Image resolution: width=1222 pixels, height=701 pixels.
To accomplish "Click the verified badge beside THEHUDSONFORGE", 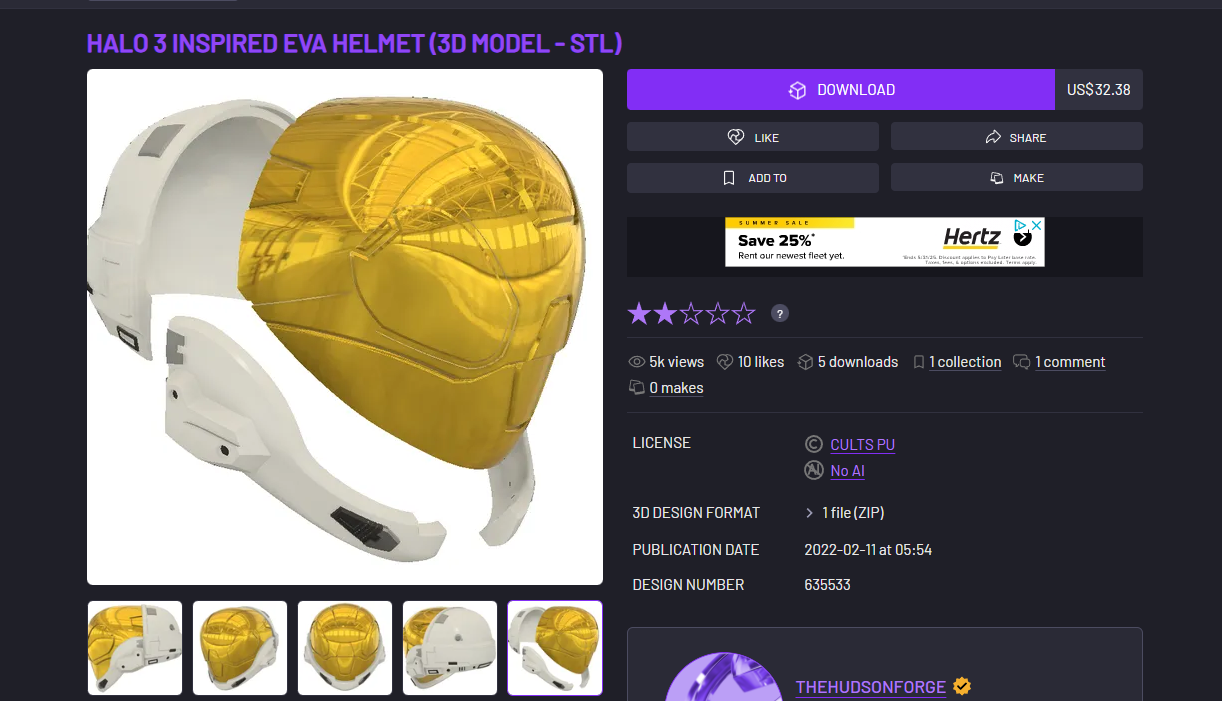I will [x=962, y=686].
